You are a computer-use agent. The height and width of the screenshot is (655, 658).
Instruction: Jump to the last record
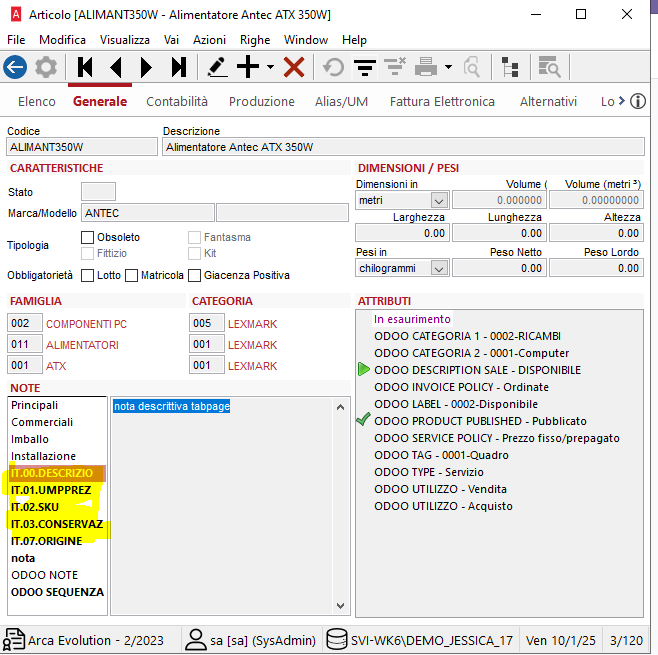(x=178, y=67)
